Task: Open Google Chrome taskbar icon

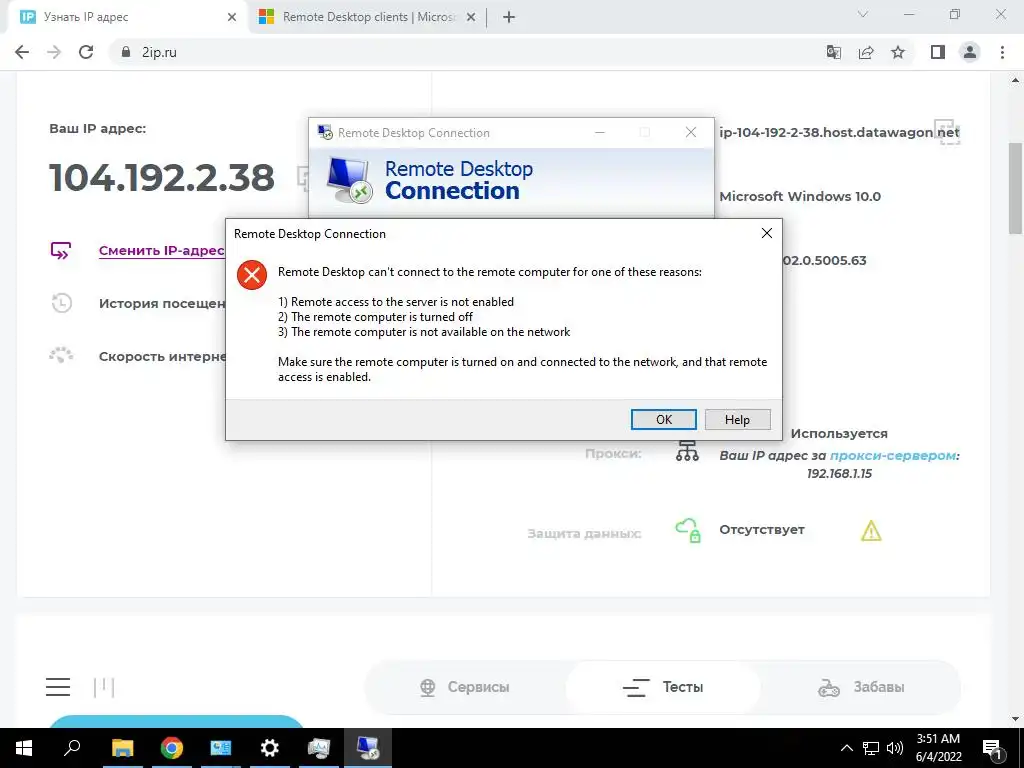Action: [x=172, y=748]
